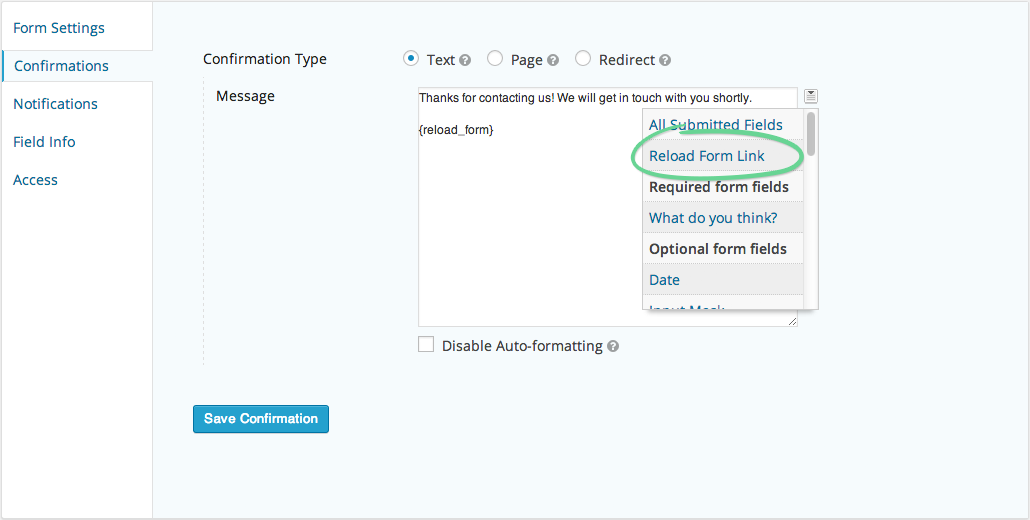Select the Redirect confirmation type
Image resolution: width=1030 pixels, height=520 pixels.
pos(583,58)
